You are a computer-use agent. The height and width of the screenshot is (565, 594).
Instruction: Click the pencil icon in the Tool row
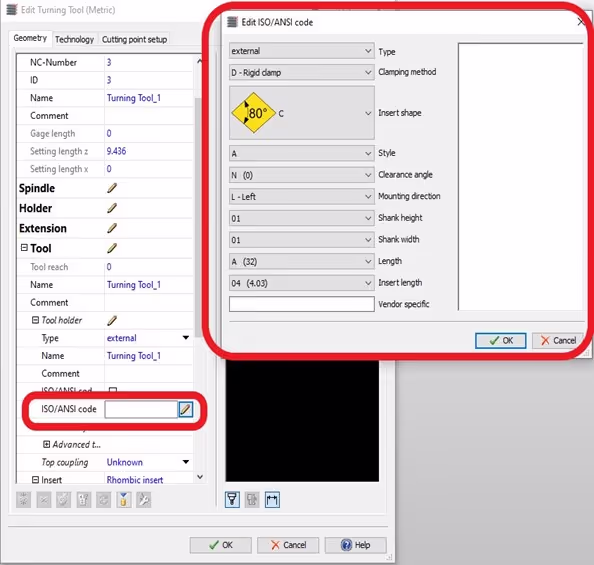click(x=112, y=249)
